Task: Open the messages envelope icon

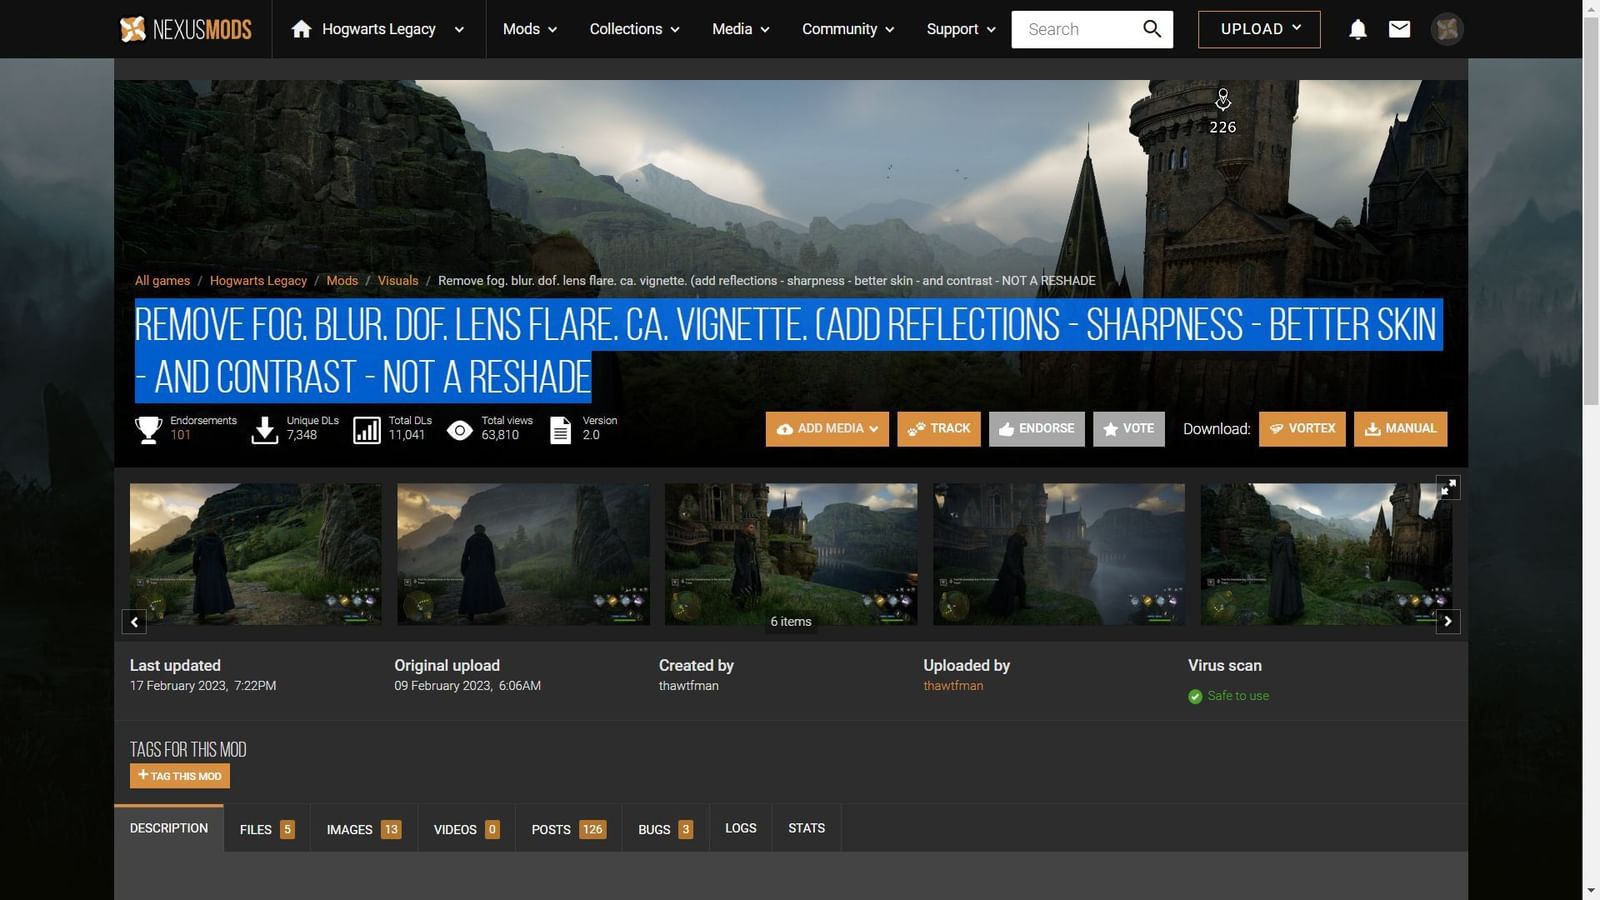Action: tap(1399, 29)
